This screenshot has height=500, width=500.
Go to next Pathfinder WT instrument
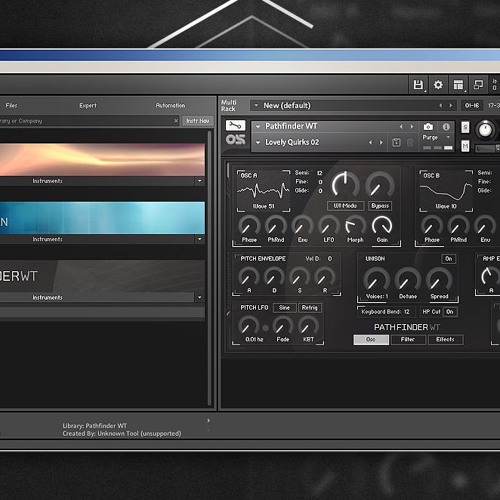coord(412,127)
